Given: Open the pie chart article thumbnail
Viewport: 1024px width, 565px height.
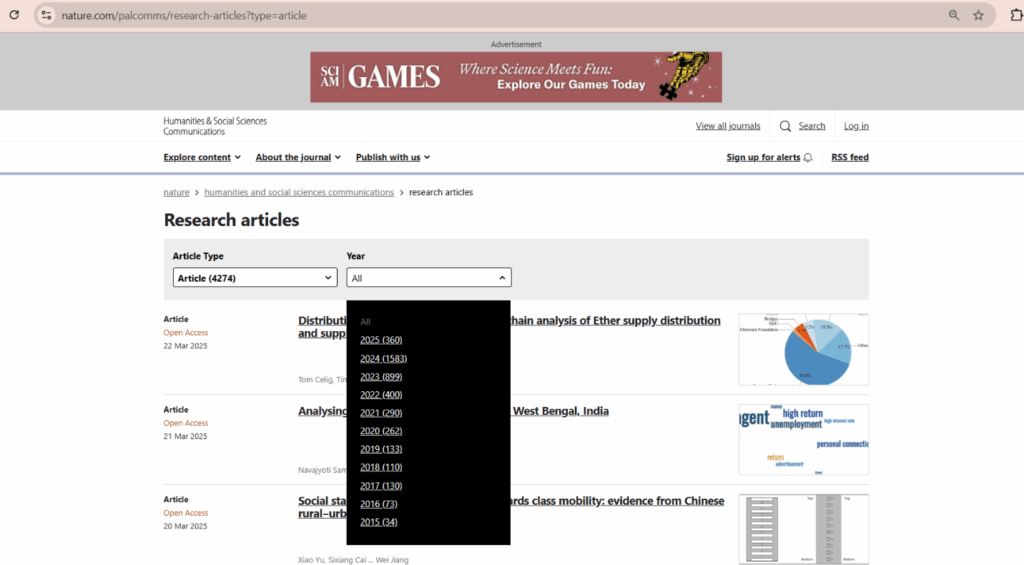Looking at the screenshot, I should [x=803, y=349].
